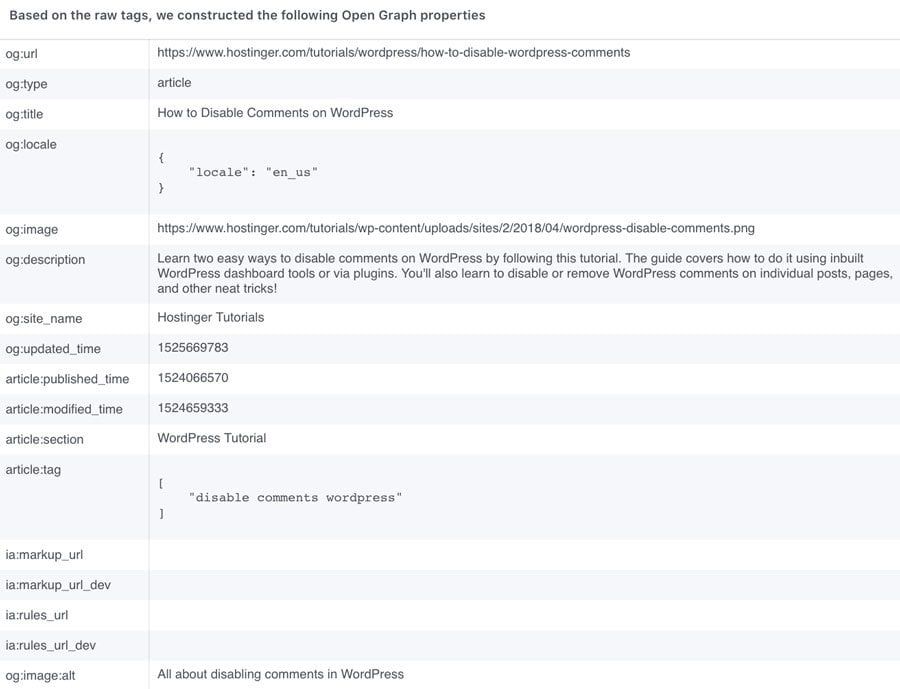Screen dimensions: 900x689
Task: Select the og:image:alt property label
Action: point(40,676)
